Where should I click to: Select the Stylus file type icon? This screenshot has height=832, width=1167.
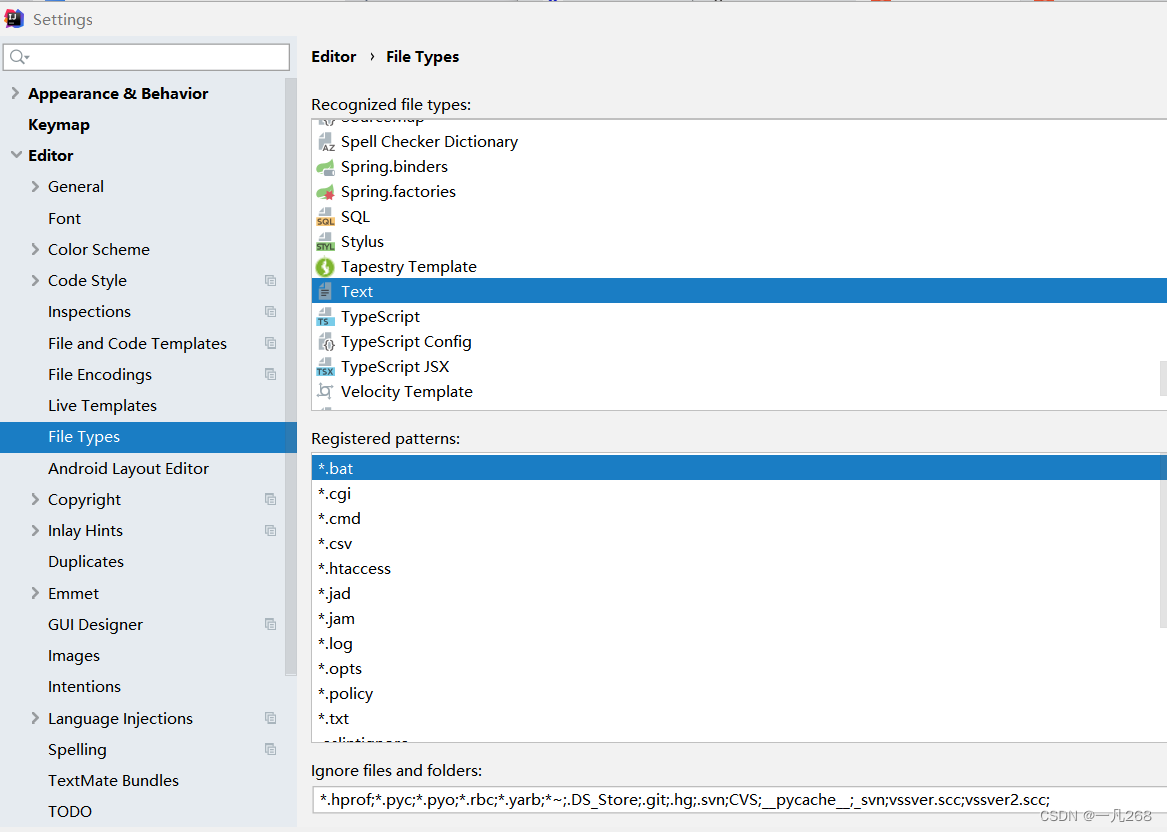326,241
